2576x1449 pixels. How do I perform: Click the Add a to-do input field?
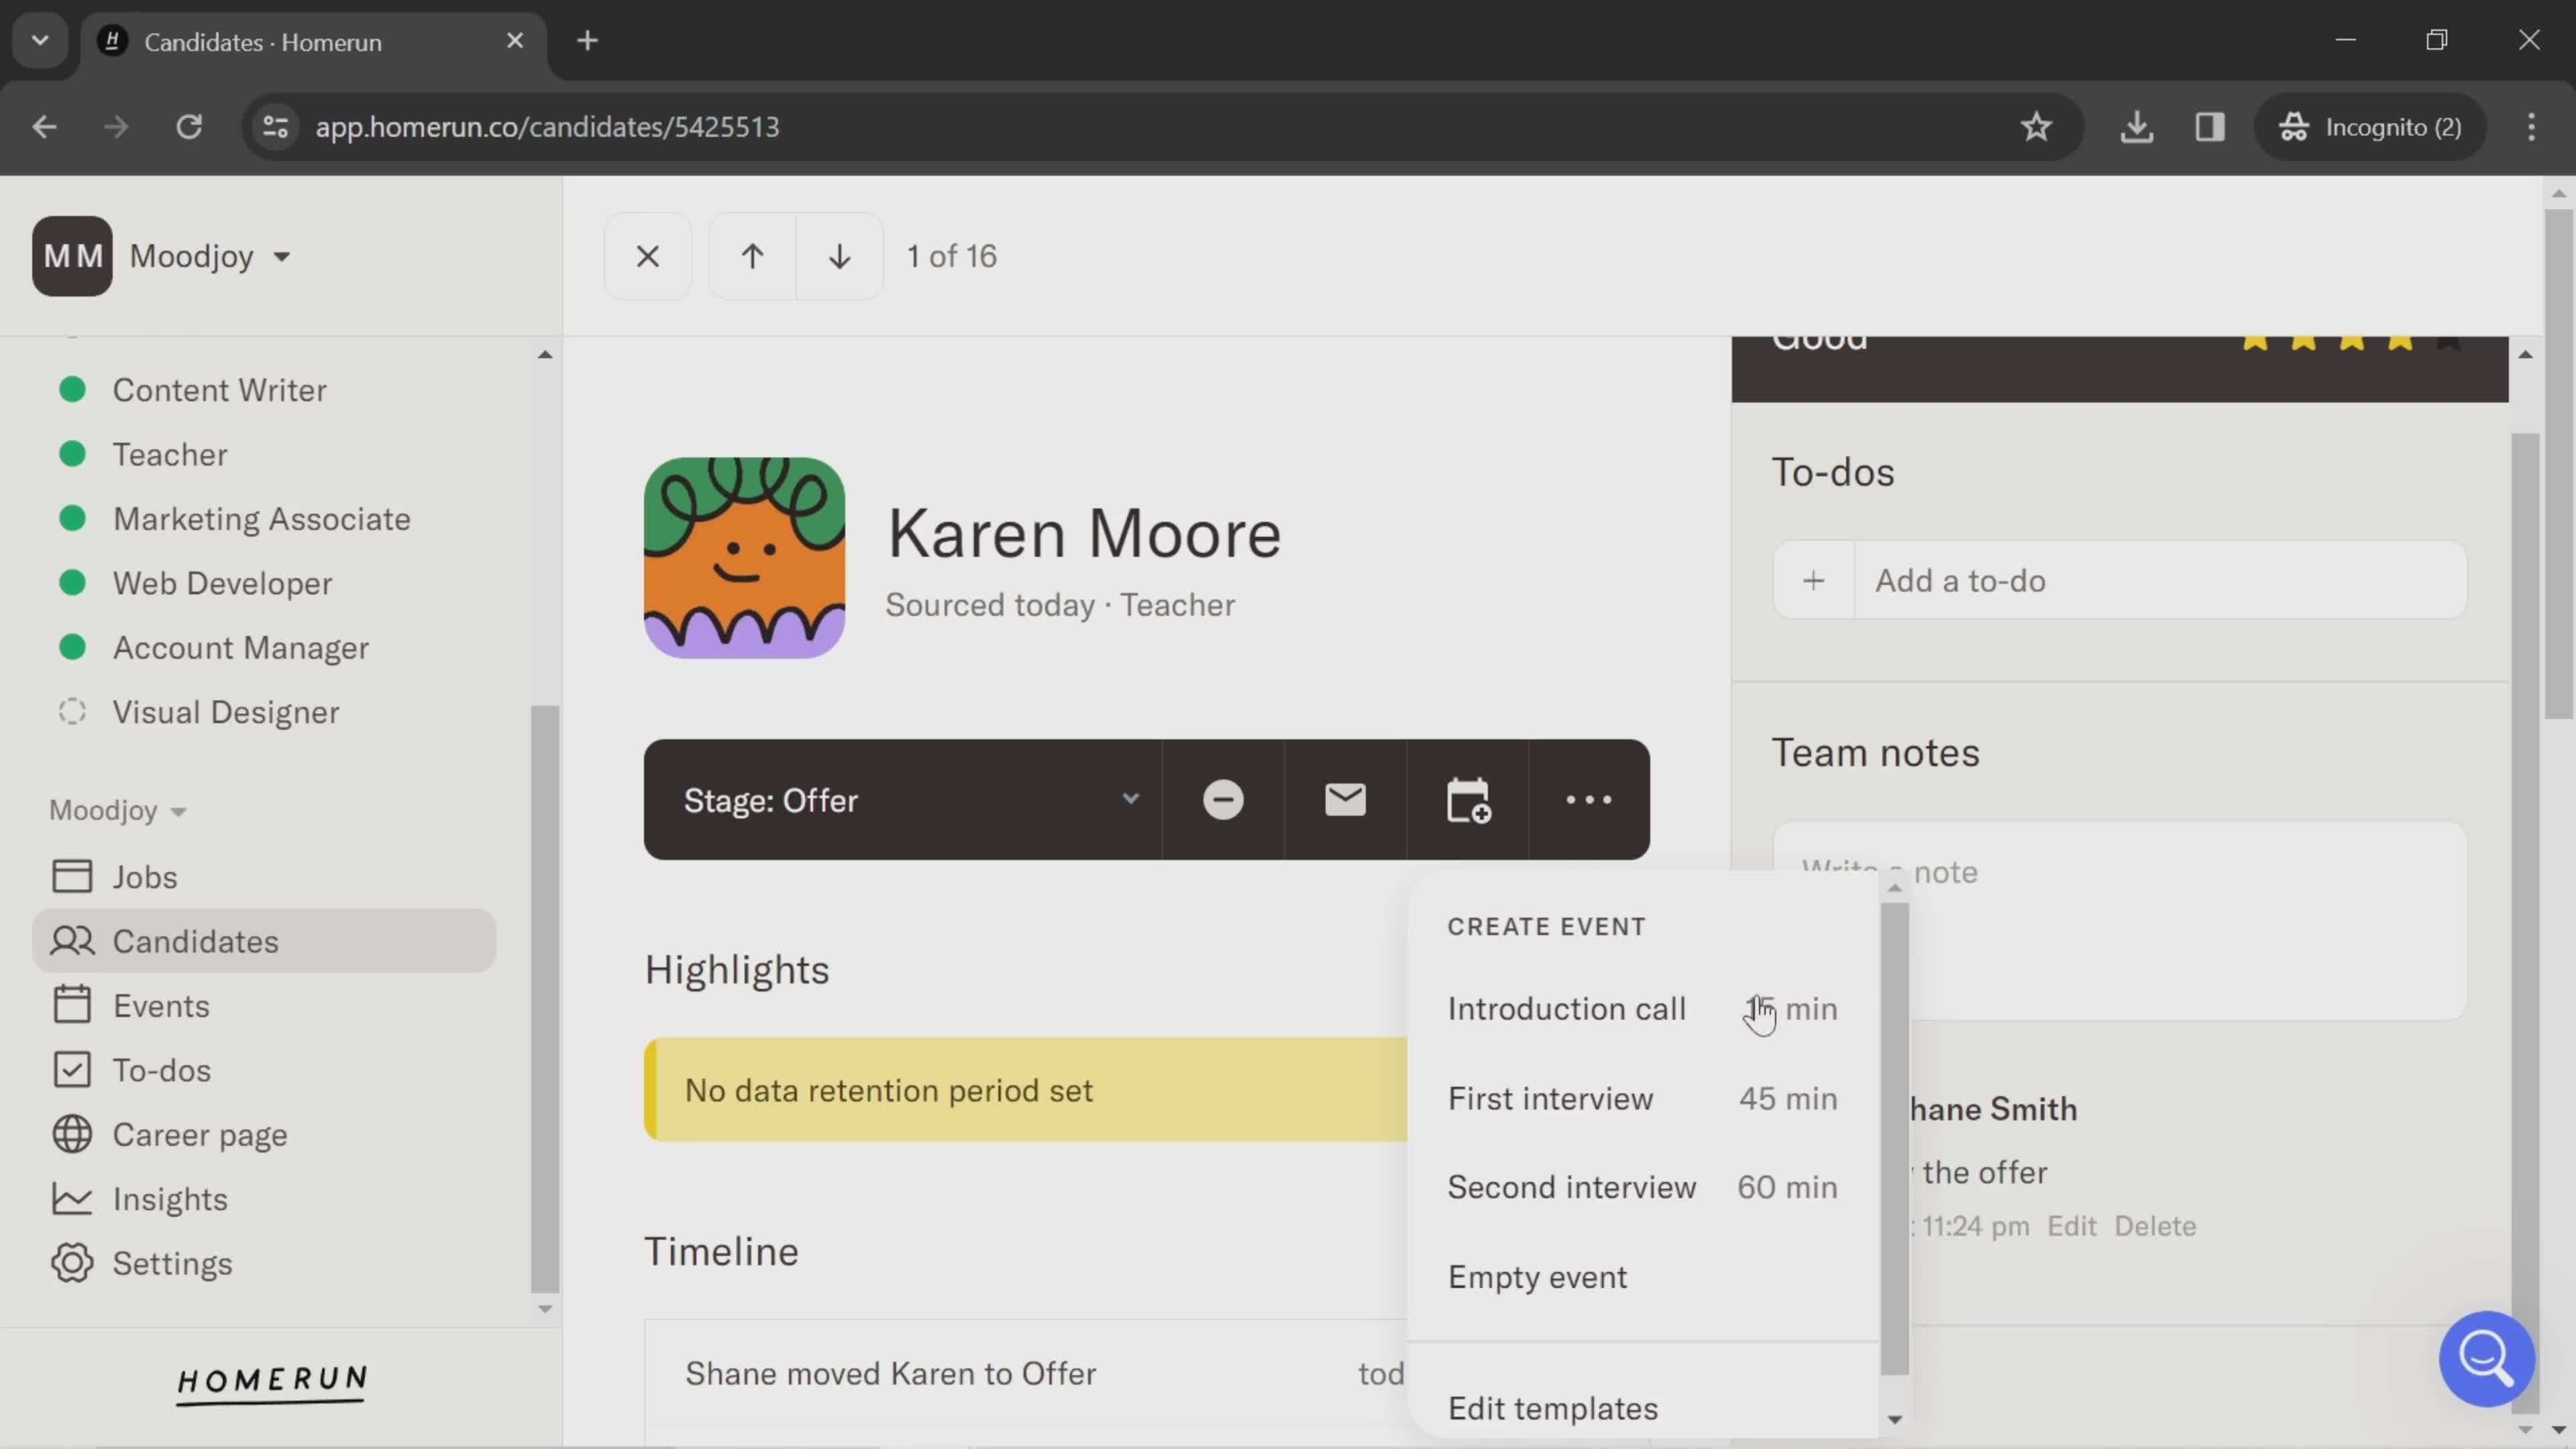click(x=2160, y=580)
